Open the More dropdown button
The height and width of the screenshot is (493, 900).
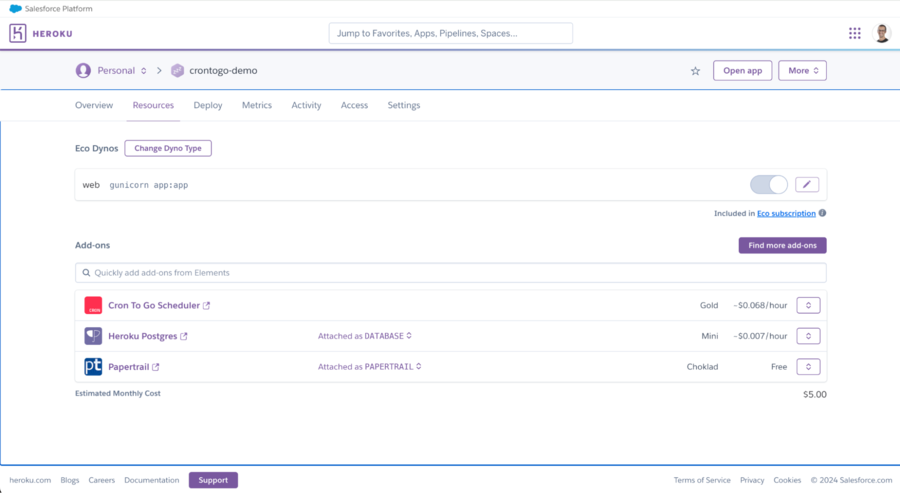pos(802,71)
